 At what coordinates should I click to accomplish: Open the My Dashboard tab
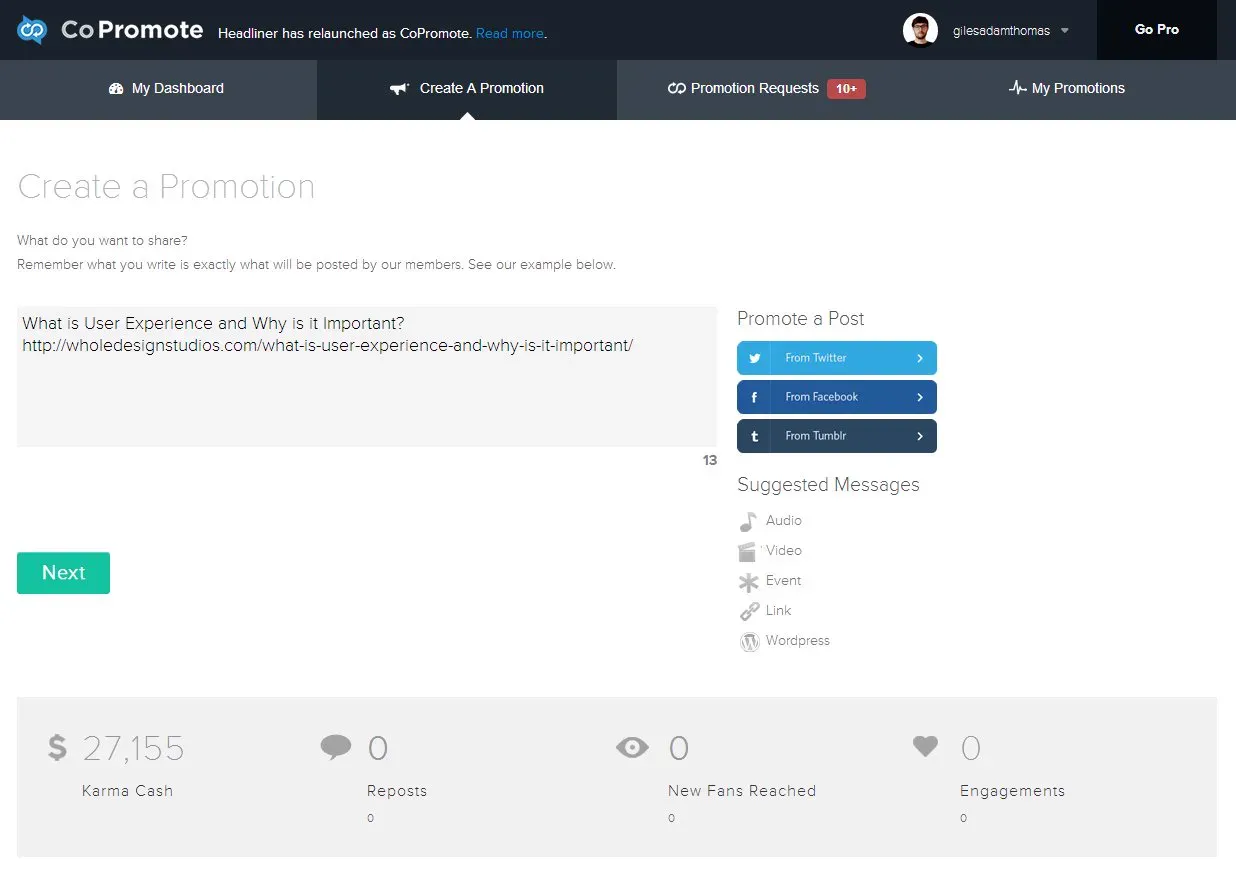(166, 89)
